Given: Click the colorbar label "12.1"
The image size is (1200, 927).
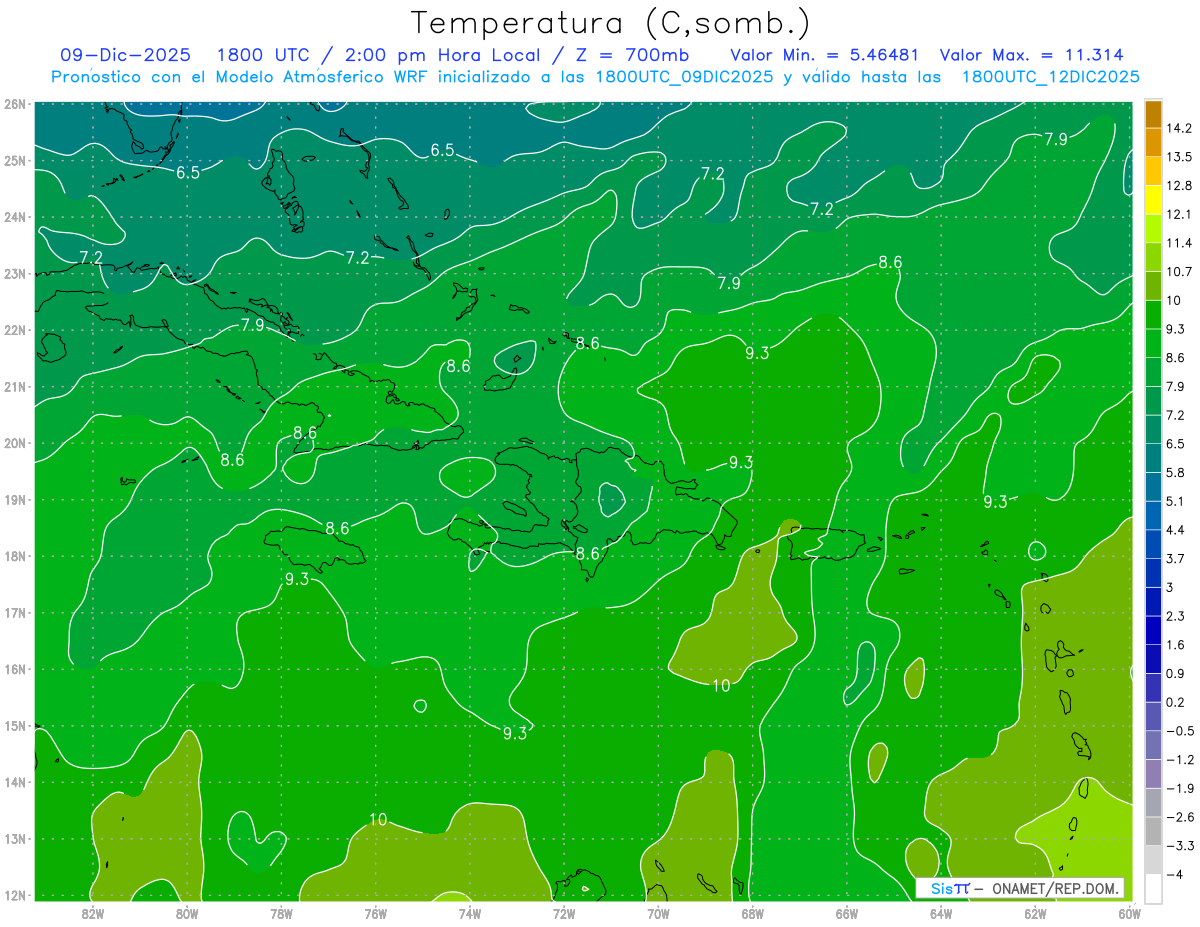Looking at the screenshot, I should (1179, 214).
